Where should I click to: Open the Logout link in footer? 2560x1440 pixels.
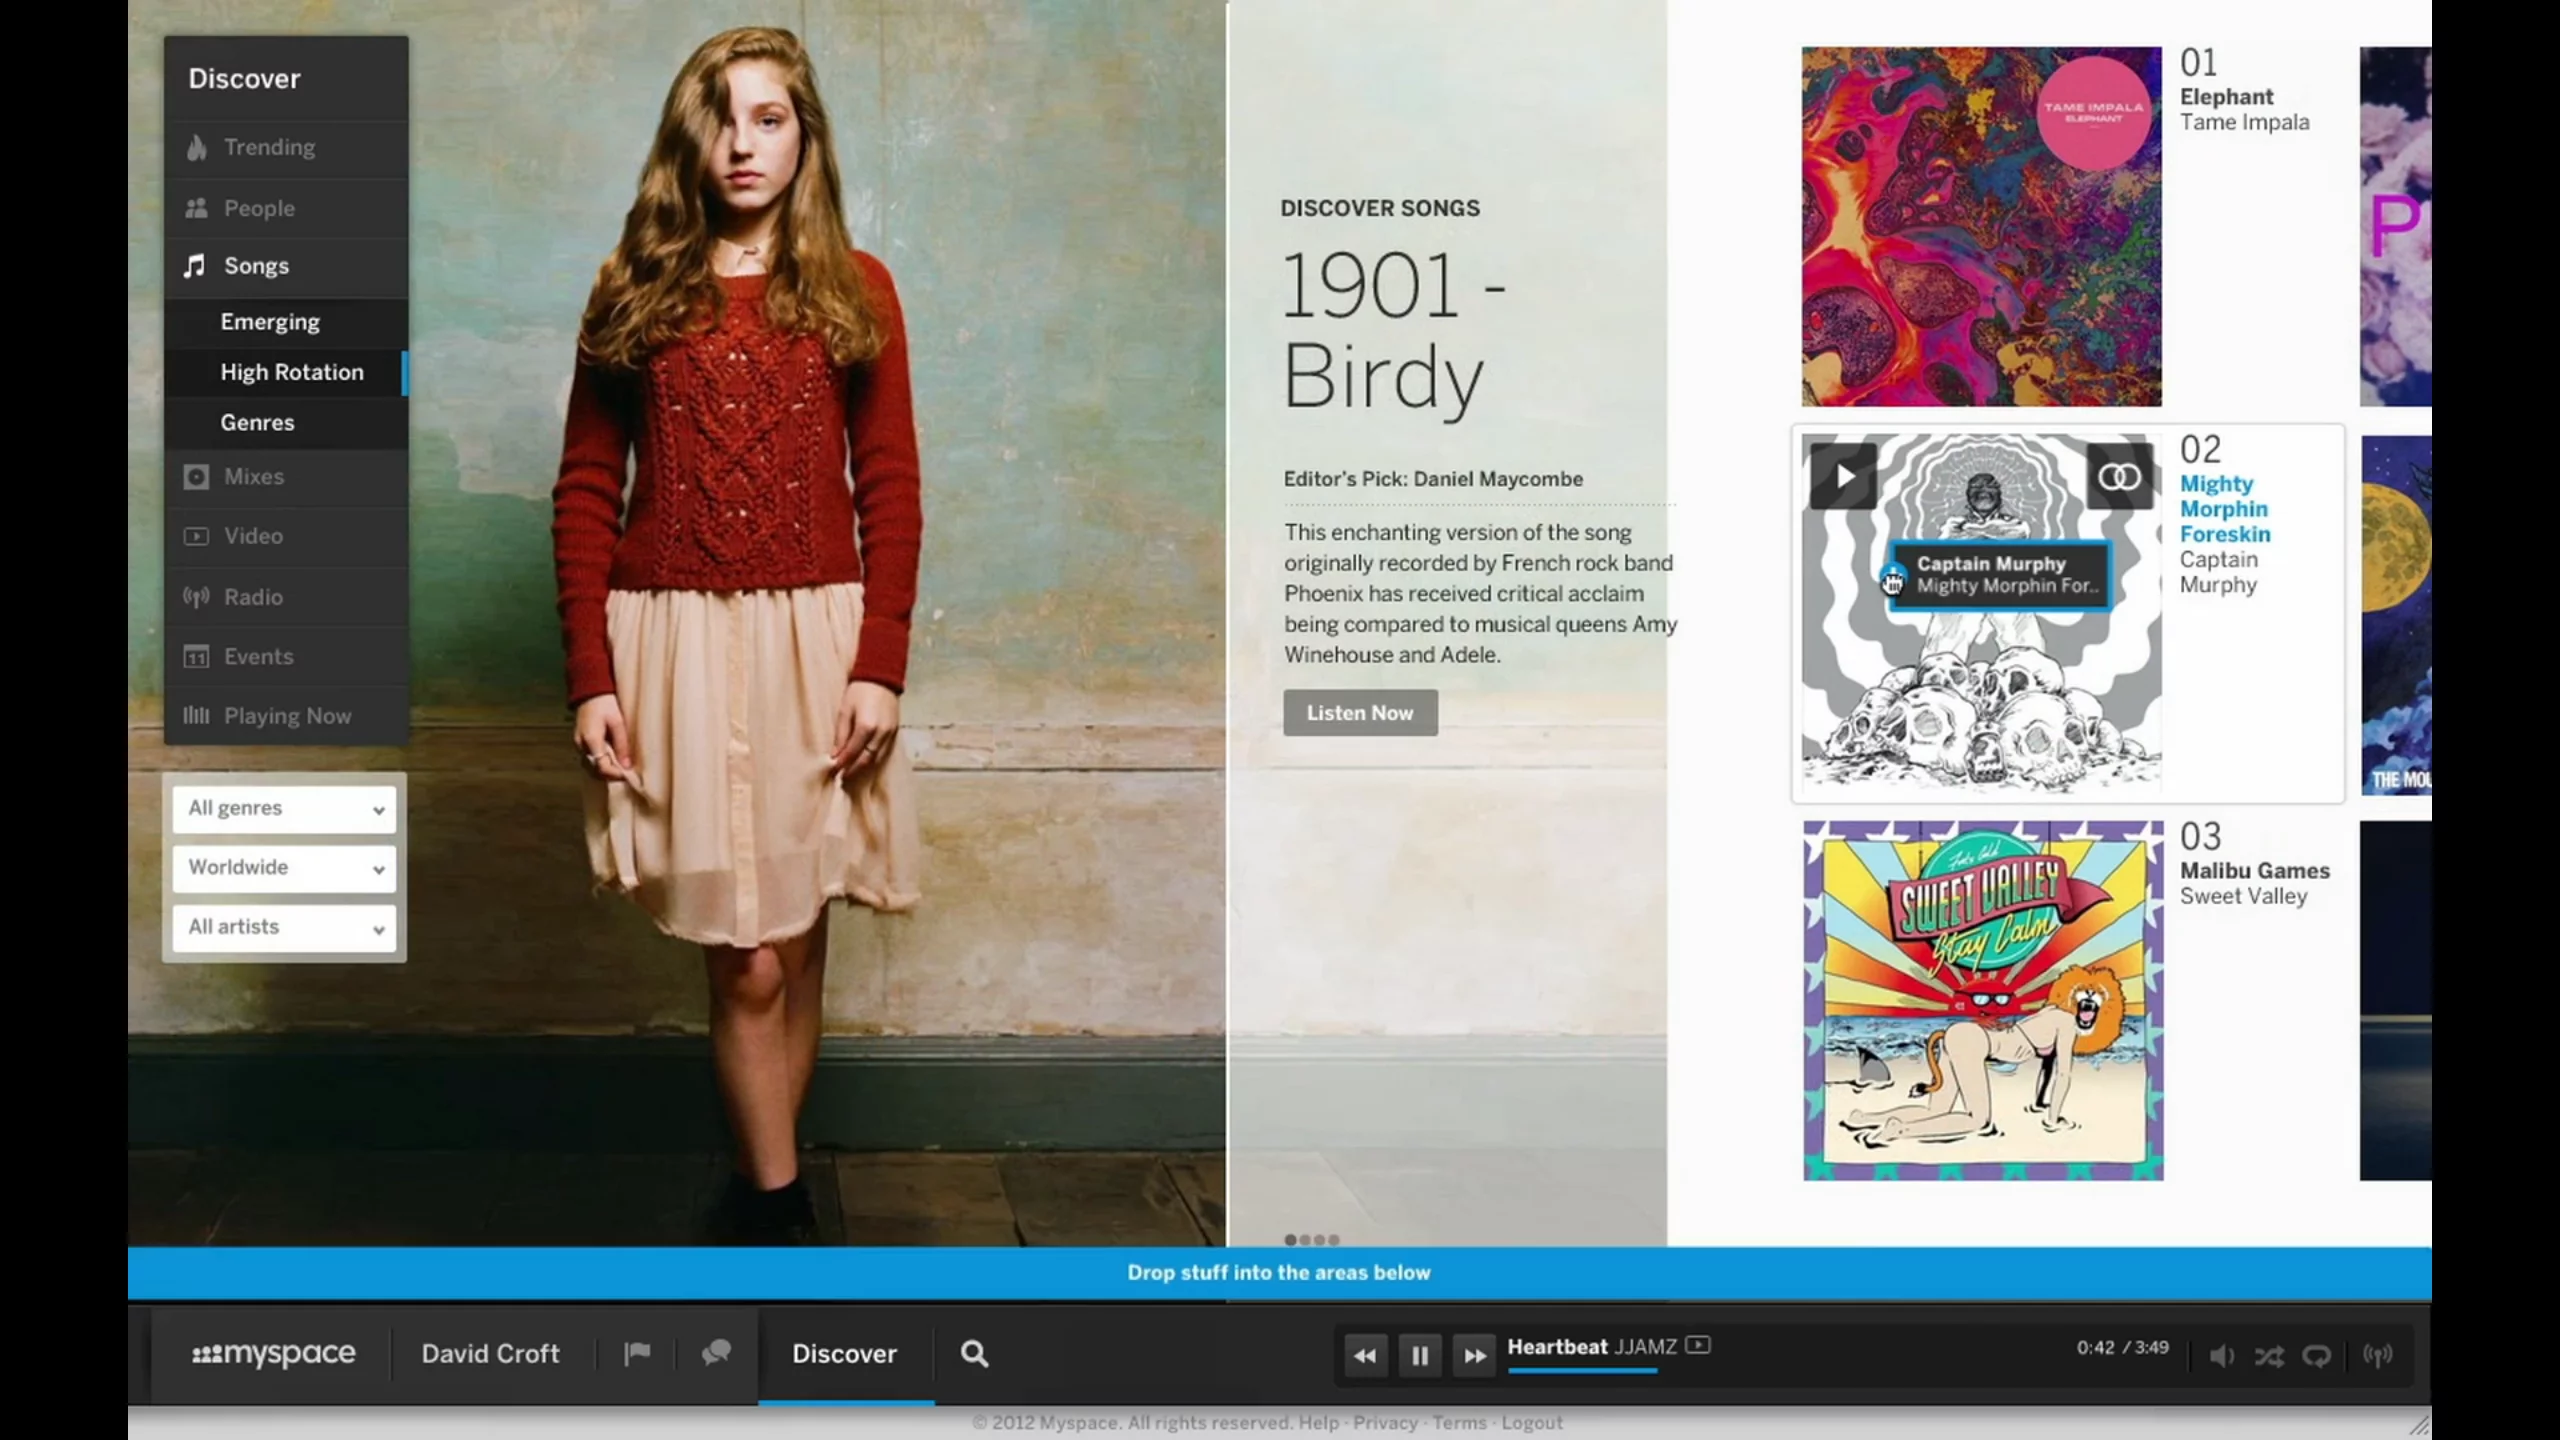[x=1532, y=1422]
